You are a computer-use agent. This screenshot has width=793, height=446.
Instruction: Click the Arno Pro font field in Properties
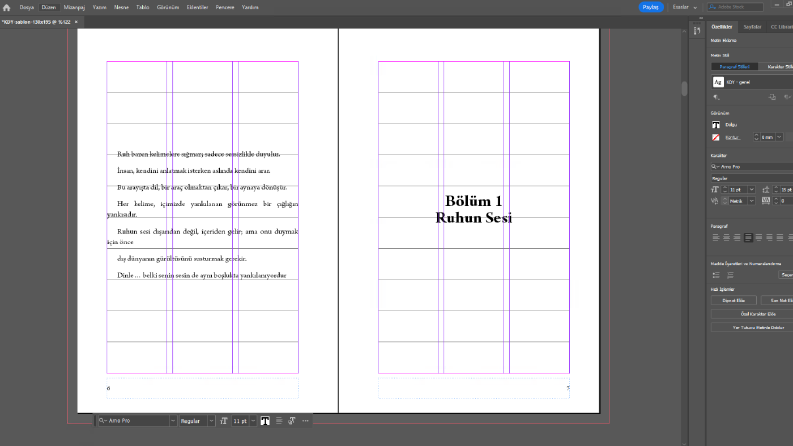click(752, 166)
